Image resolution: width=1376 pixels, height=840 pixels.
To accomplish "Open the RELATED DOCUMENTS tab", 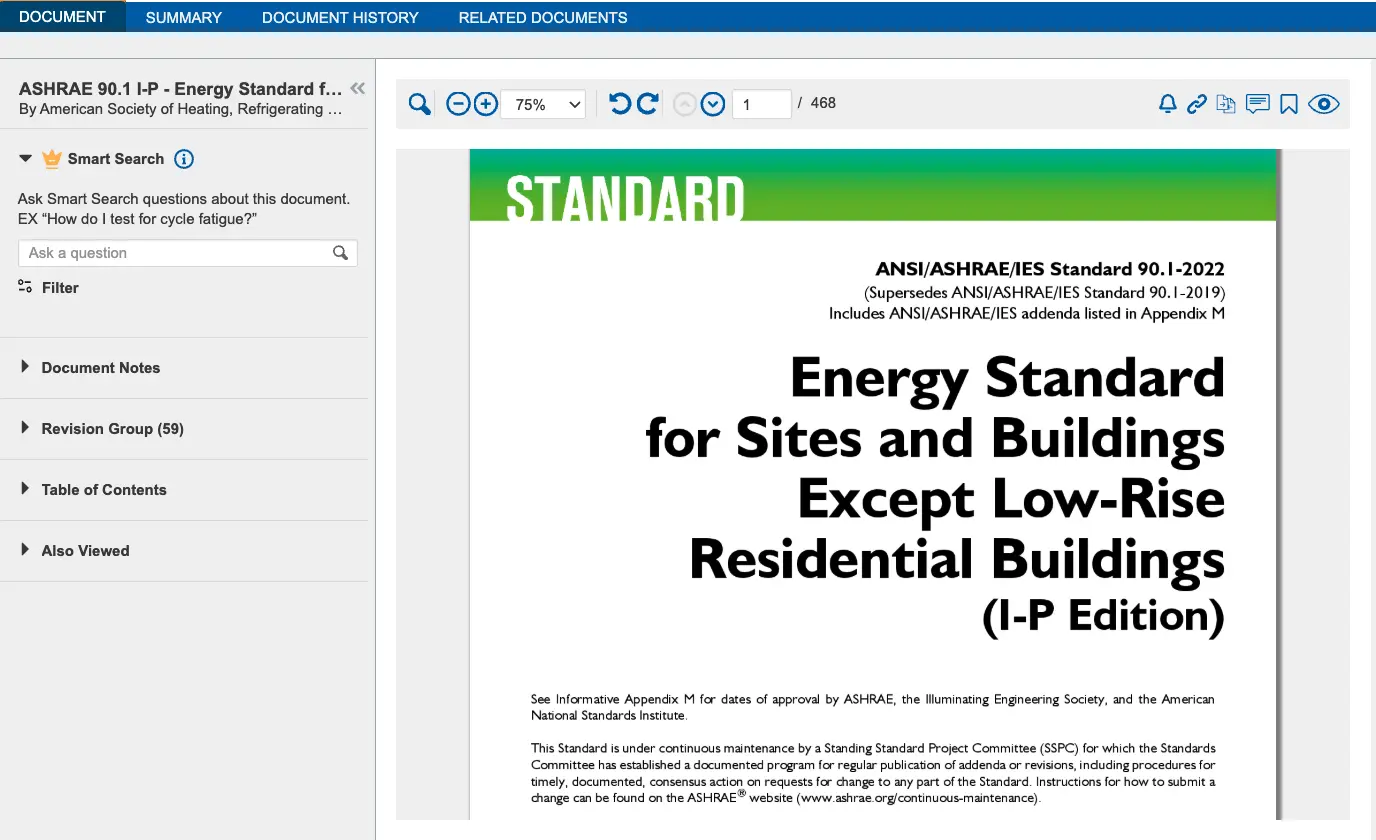I will pyautogui.click(x=543, y=17).
